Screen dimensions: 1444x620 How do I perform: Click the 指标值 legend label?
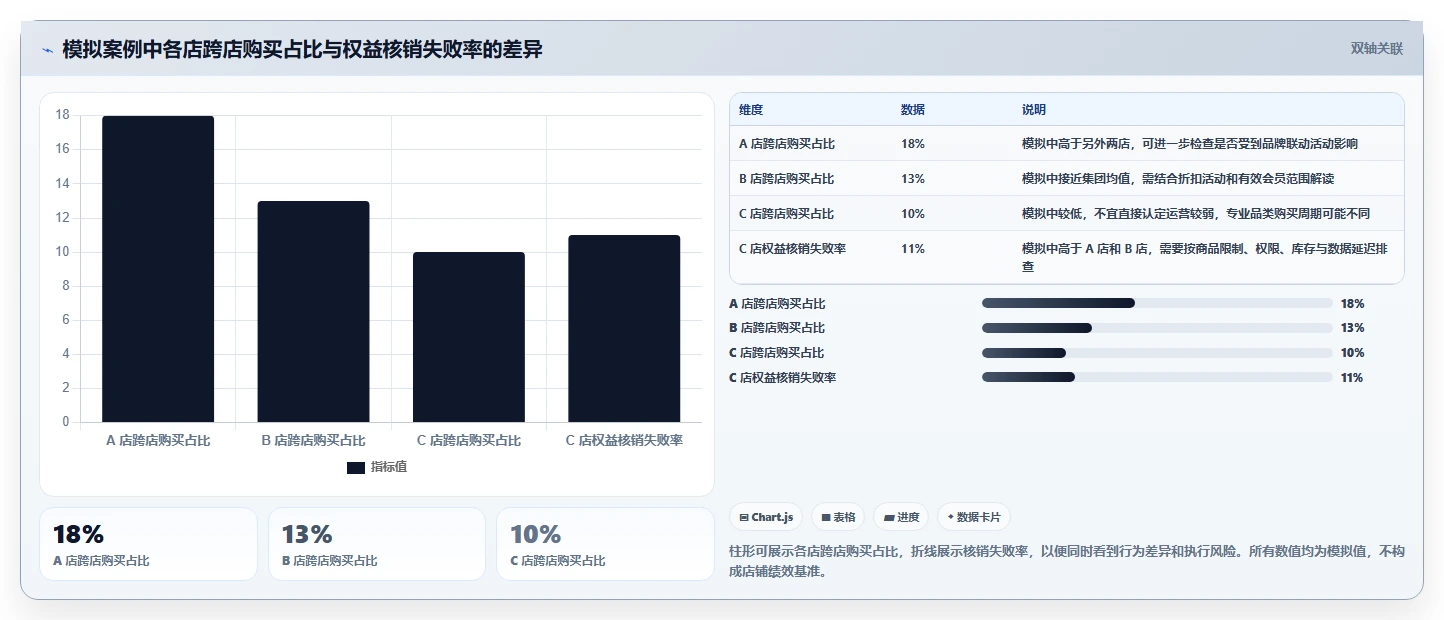pos(389,467)
